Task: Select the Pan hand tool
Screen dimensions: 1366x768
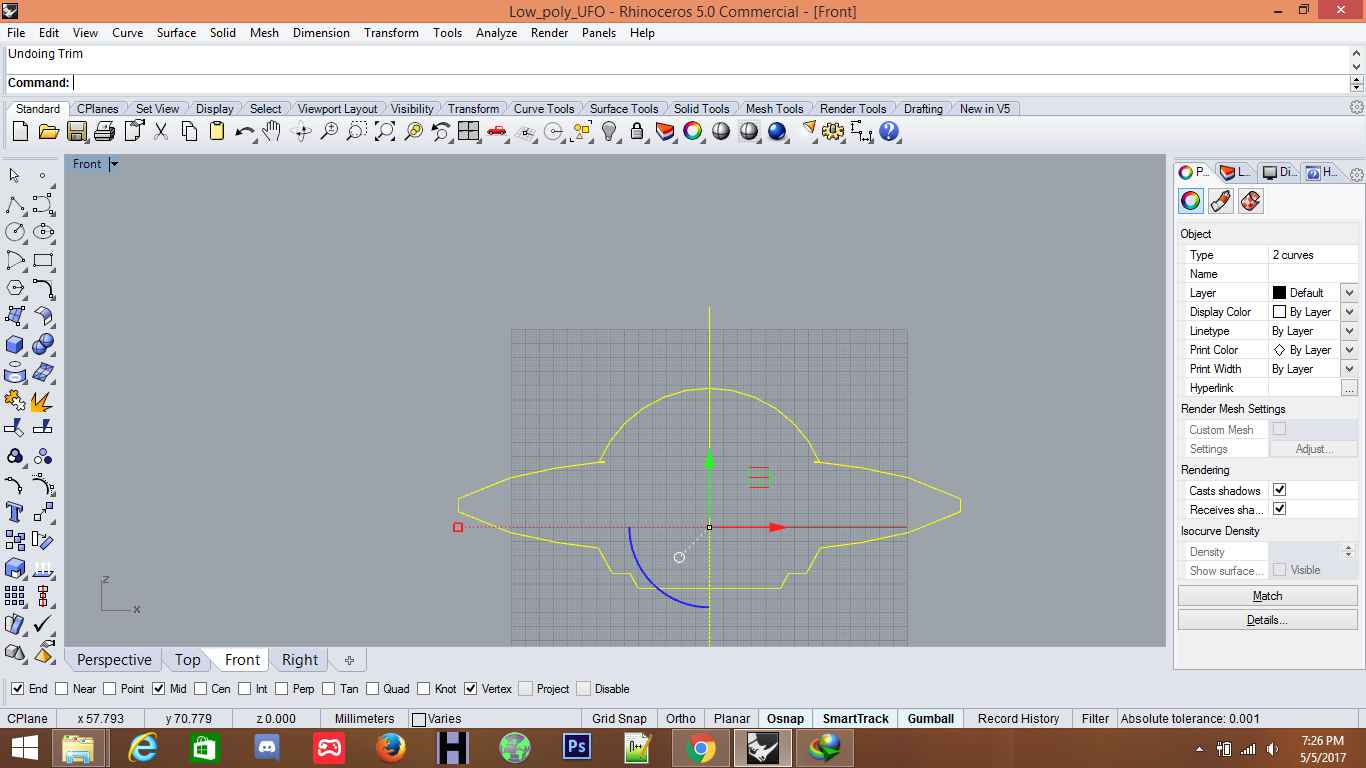Action: 272,131
